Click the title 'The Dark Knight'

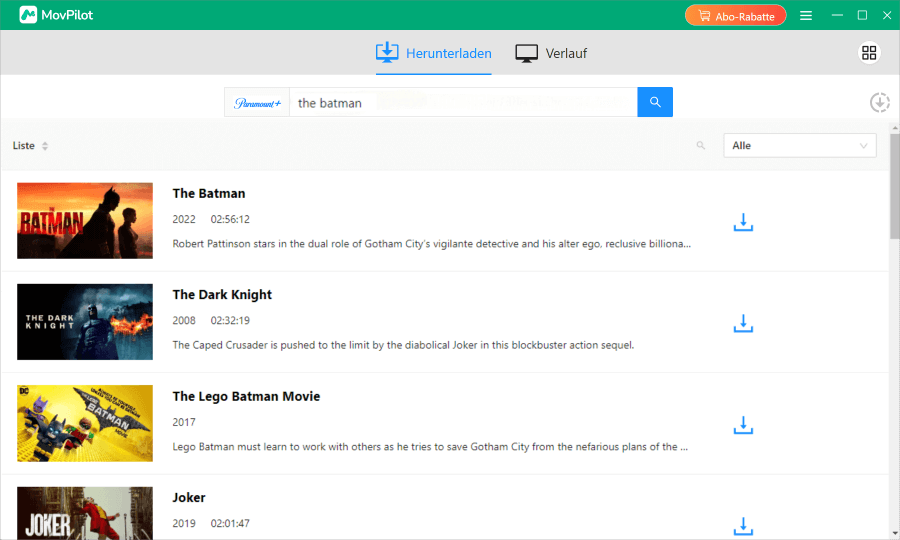tap(222, 295)
